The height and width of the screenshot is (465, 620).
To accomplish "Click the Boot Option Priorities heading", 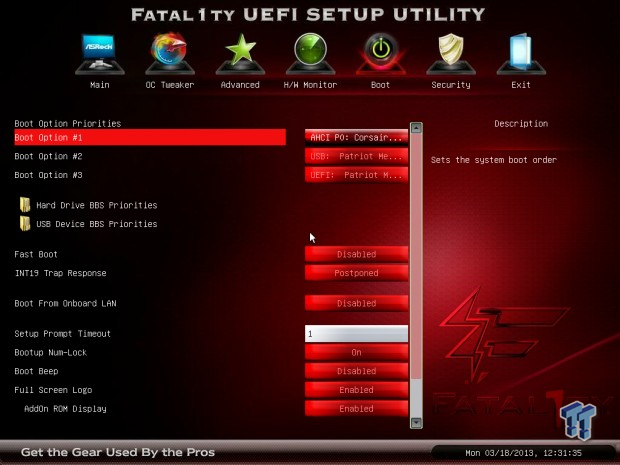I will (x=68, y=123).
